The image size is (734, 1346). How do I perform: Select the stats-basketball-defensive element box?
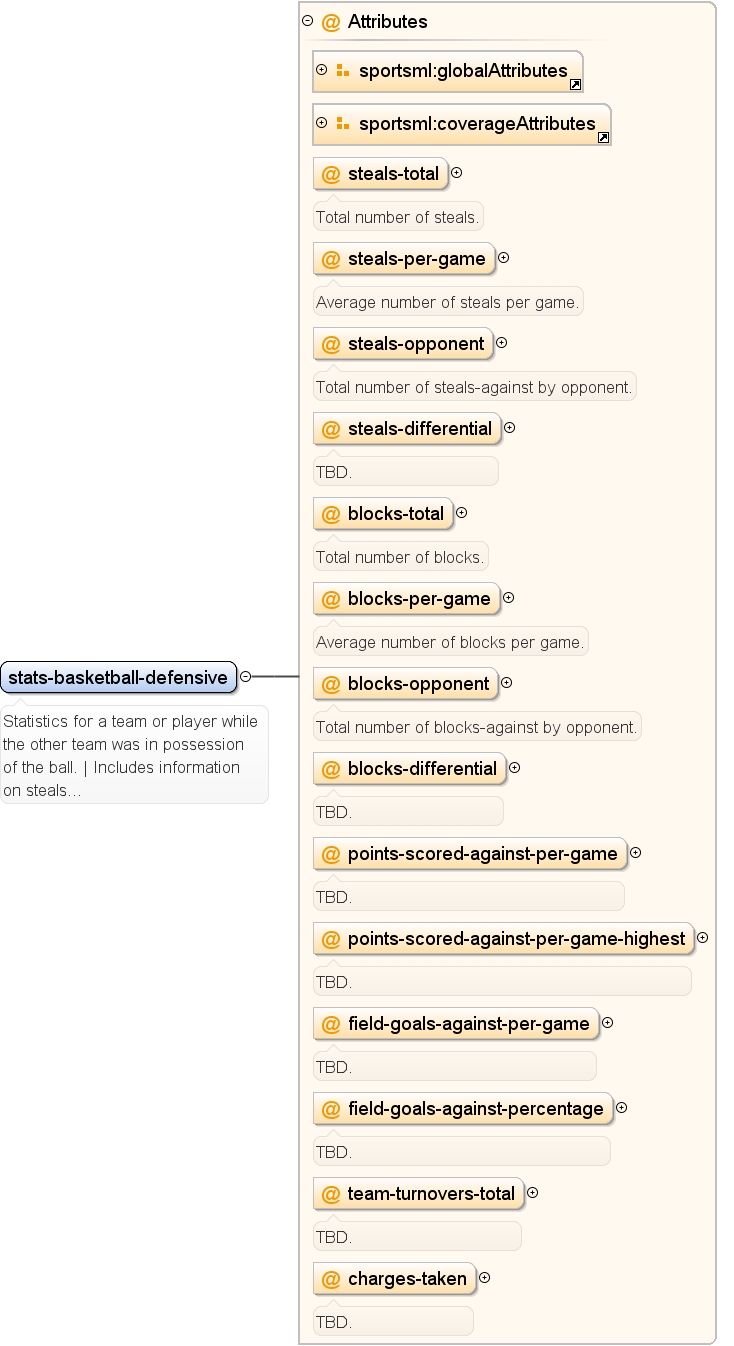coord(118,678)
